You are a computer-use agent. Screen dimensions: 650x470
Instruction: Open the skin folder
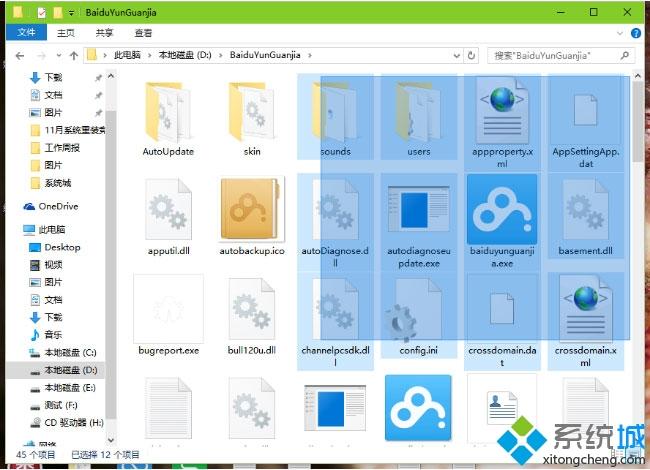tap(252, 118)
